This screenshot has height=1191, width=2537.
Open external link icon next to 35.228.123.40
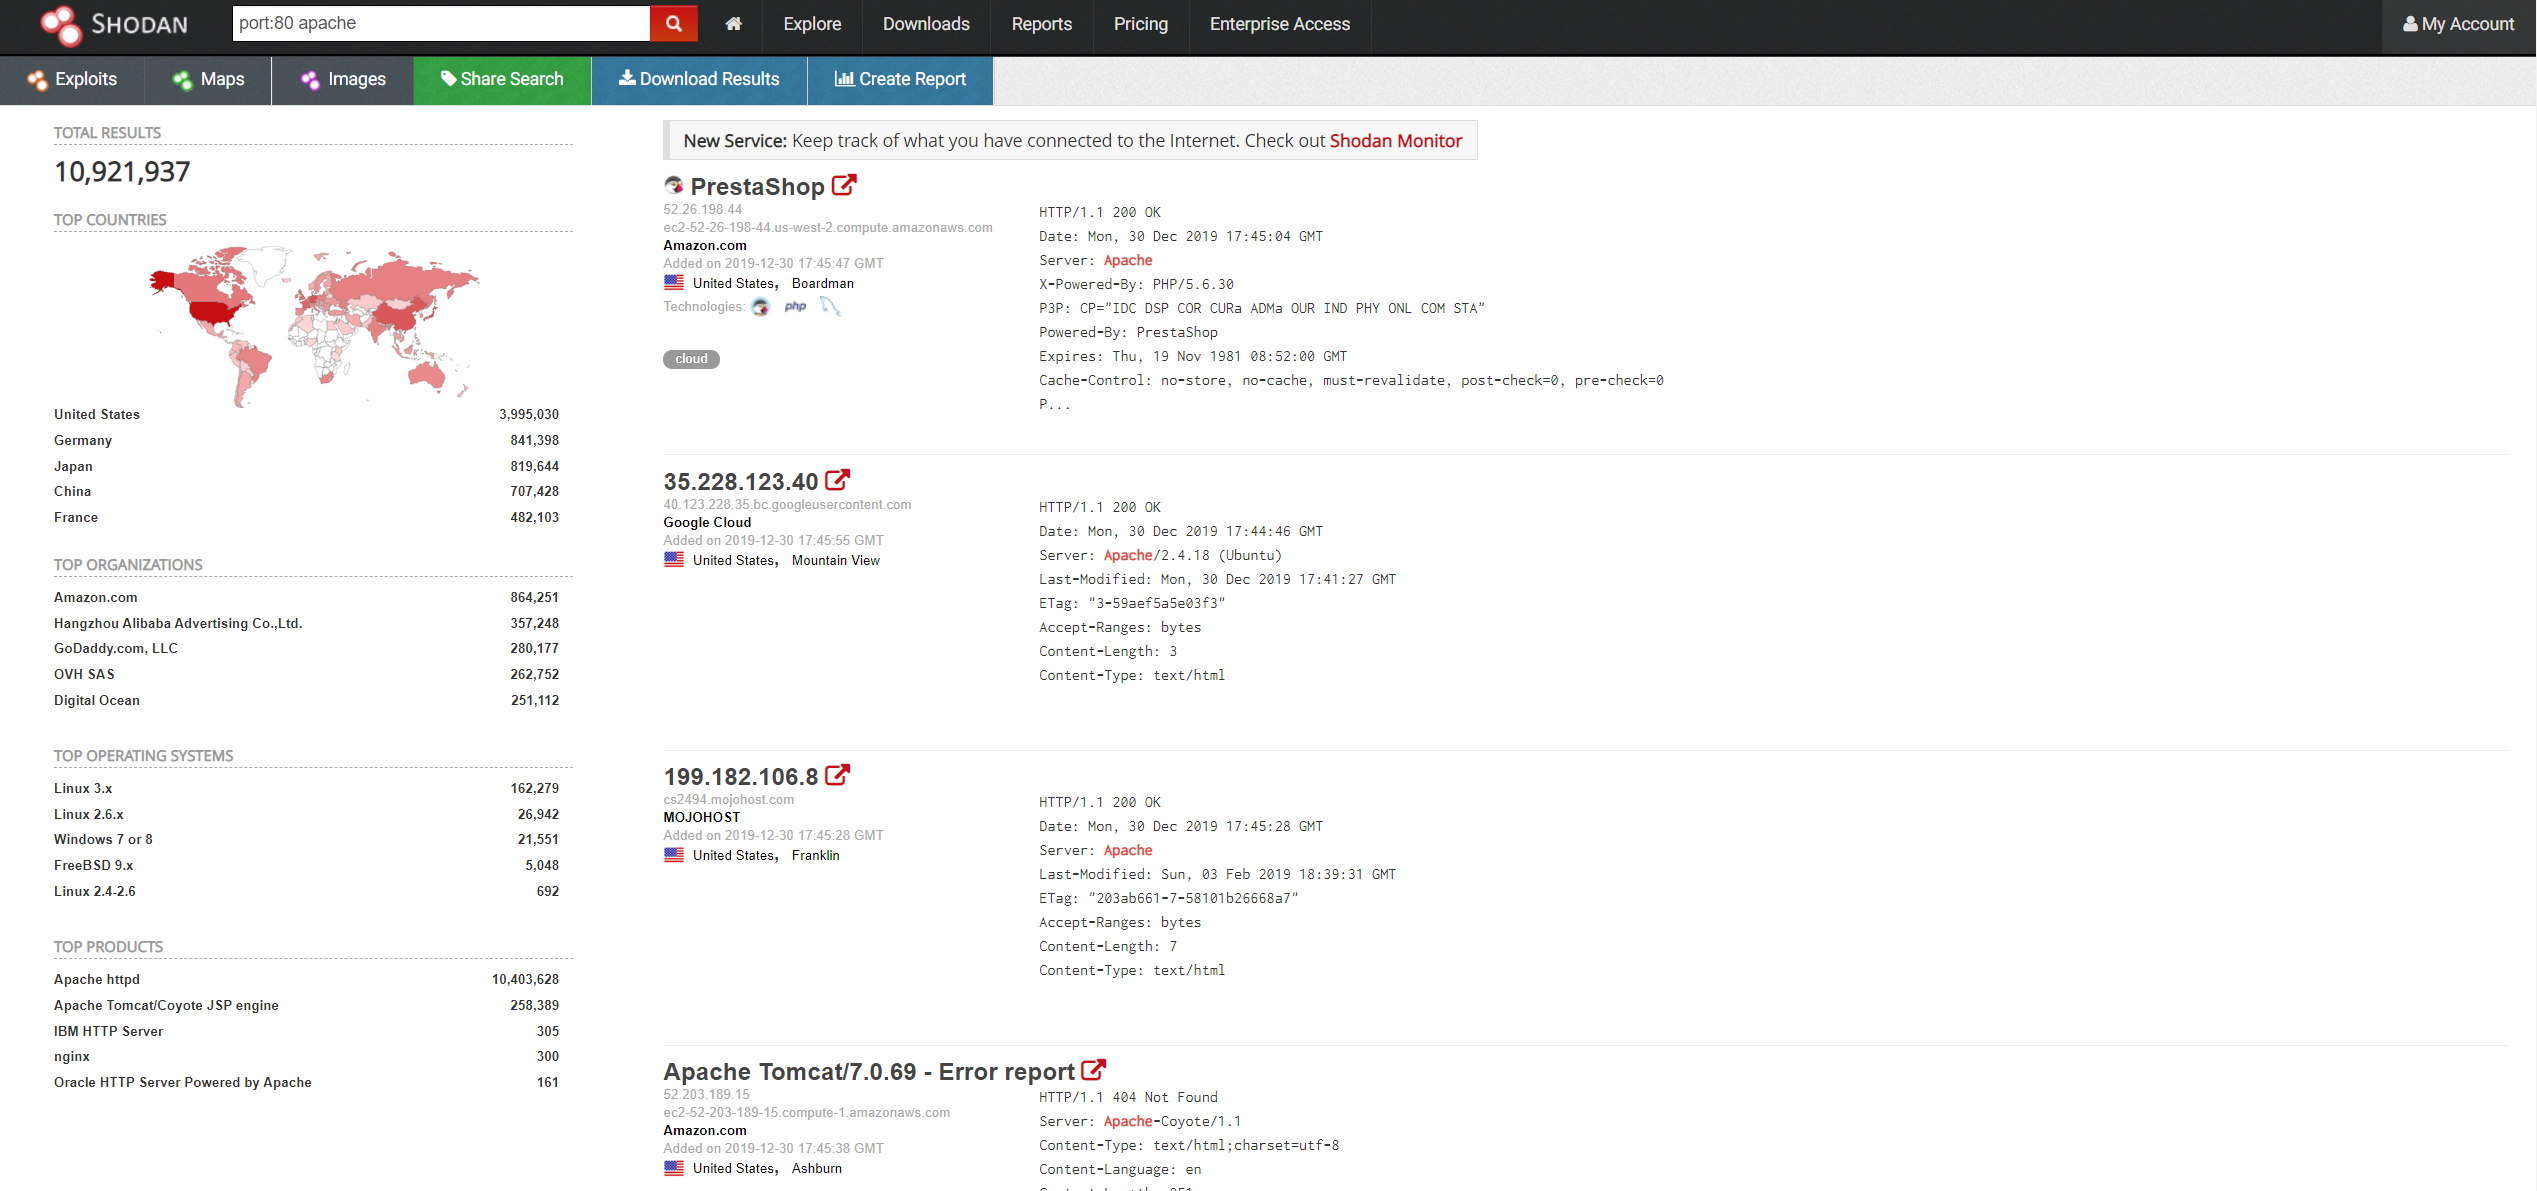(838, 480)
